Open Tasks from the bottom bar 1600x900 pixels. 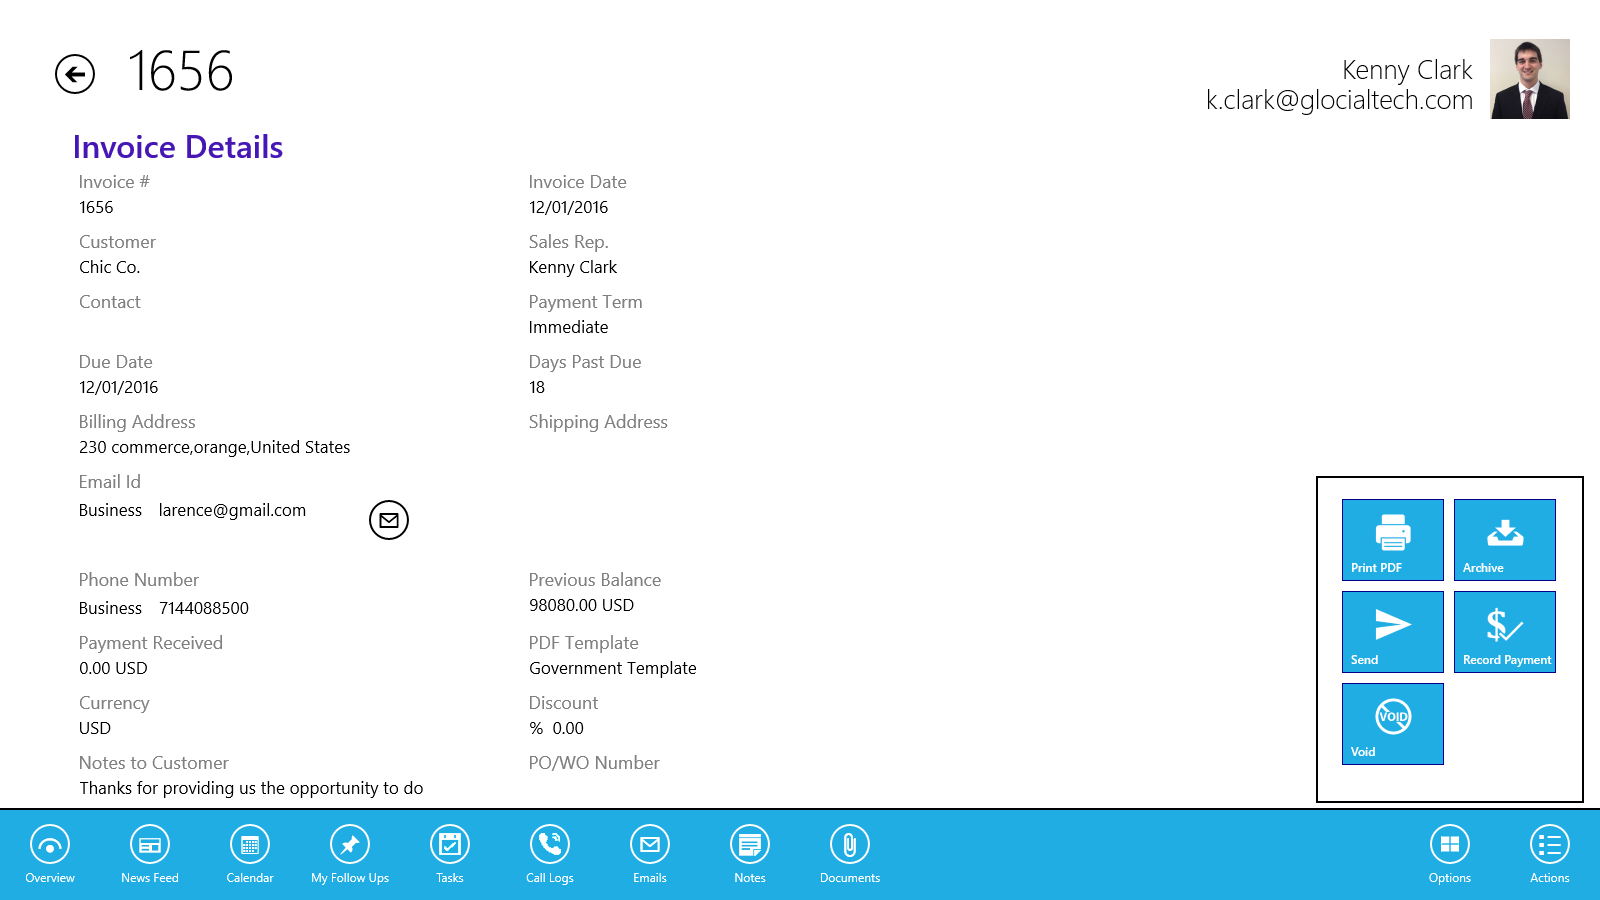click(450, 855)
